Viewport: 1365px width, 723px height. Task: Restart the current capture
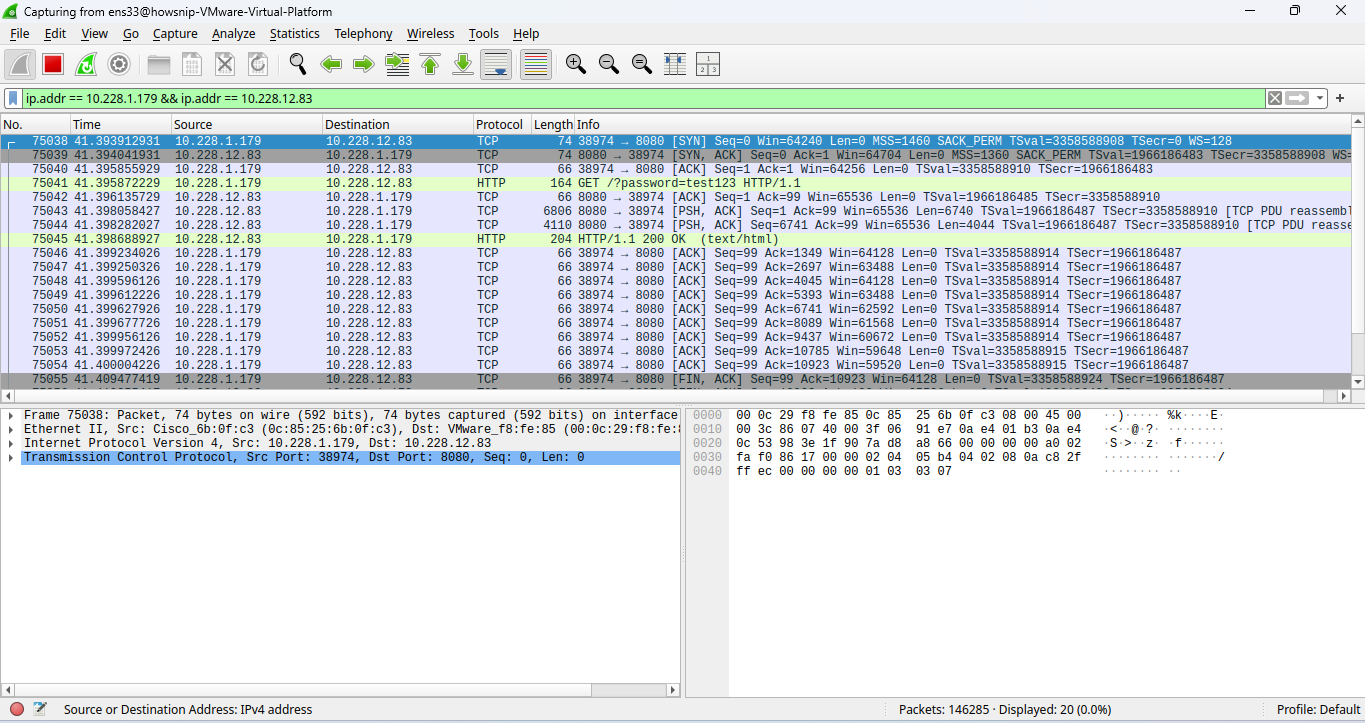(x=86, y=64)
